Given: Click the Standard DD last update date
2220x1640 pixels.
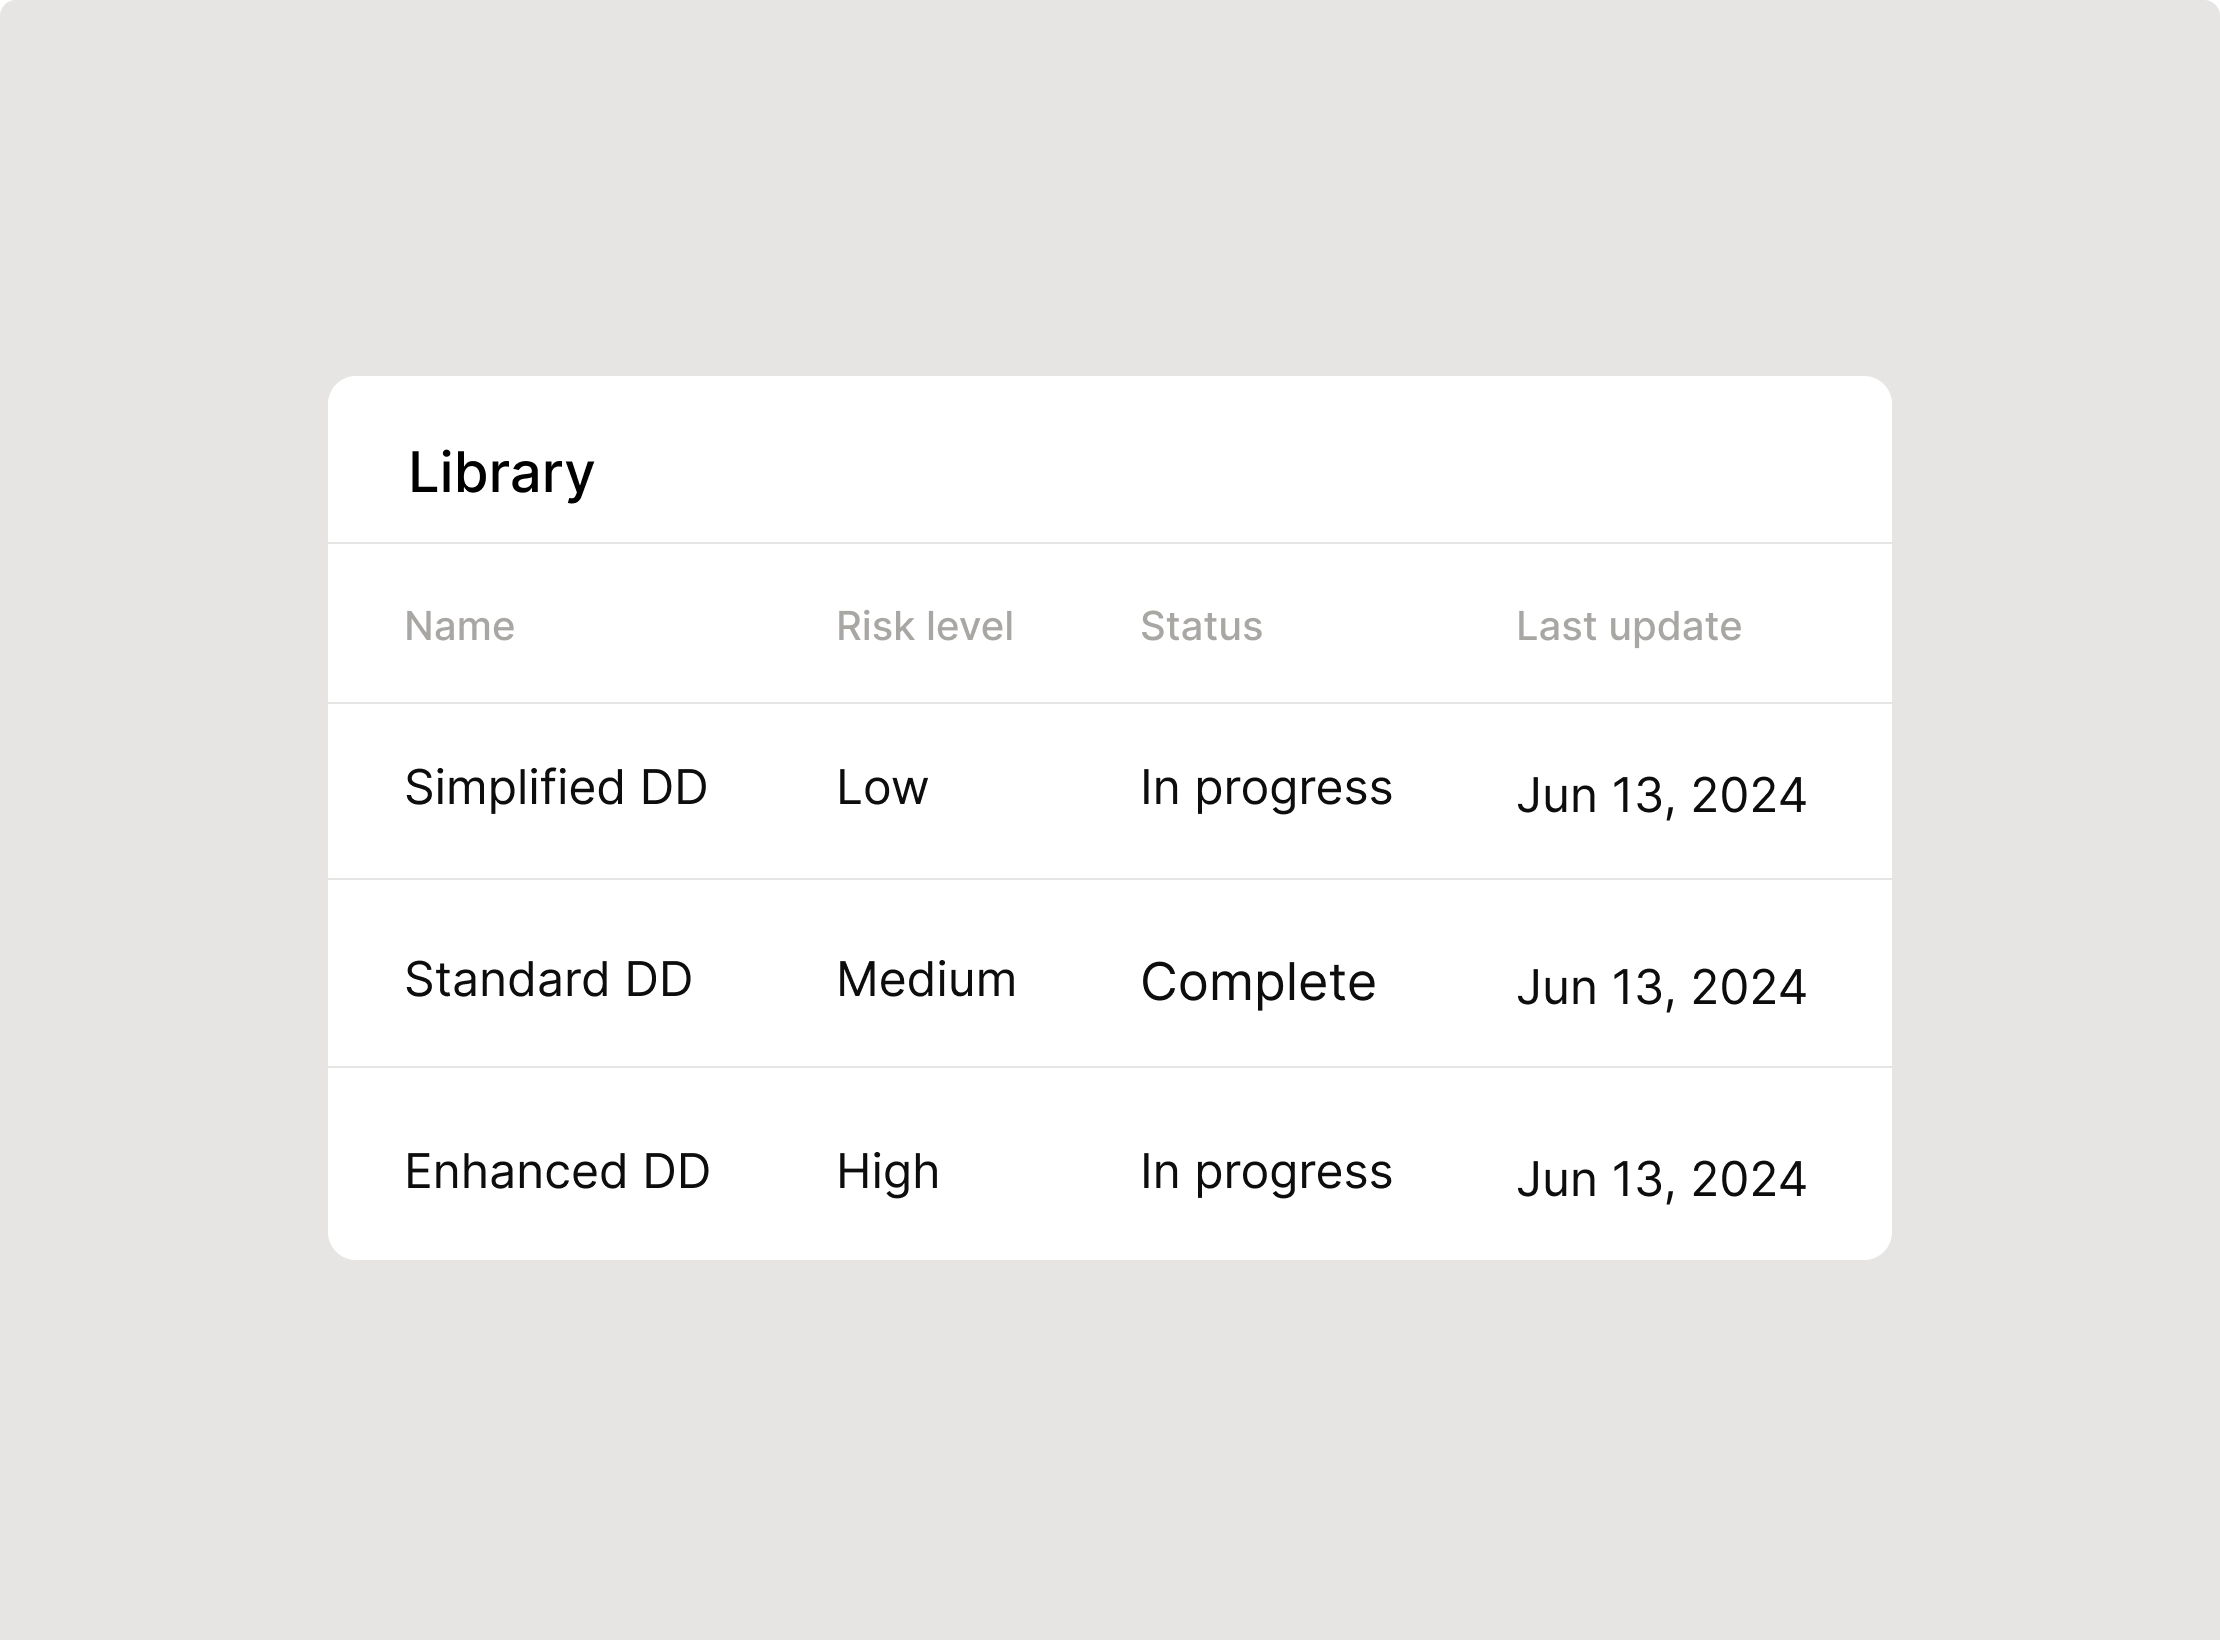Looking at the screenshot, I should [1661, 988].
